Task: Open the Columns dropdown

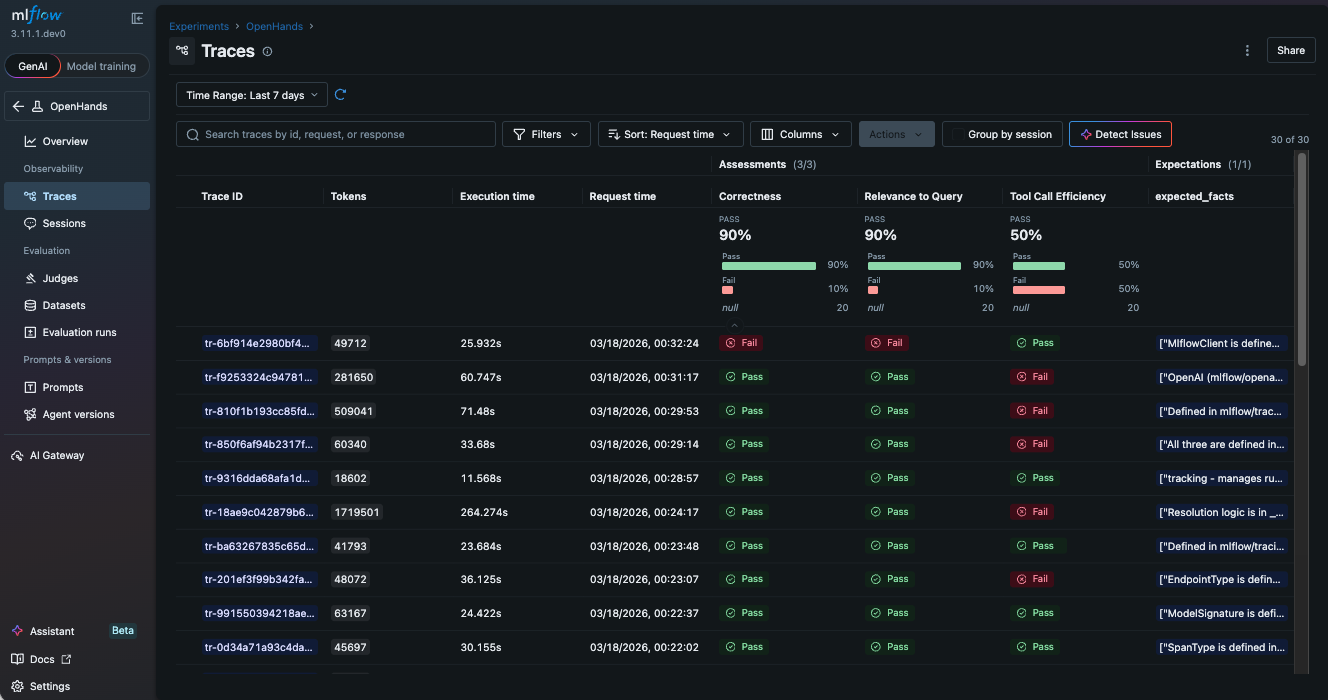Action: point(801,133)
